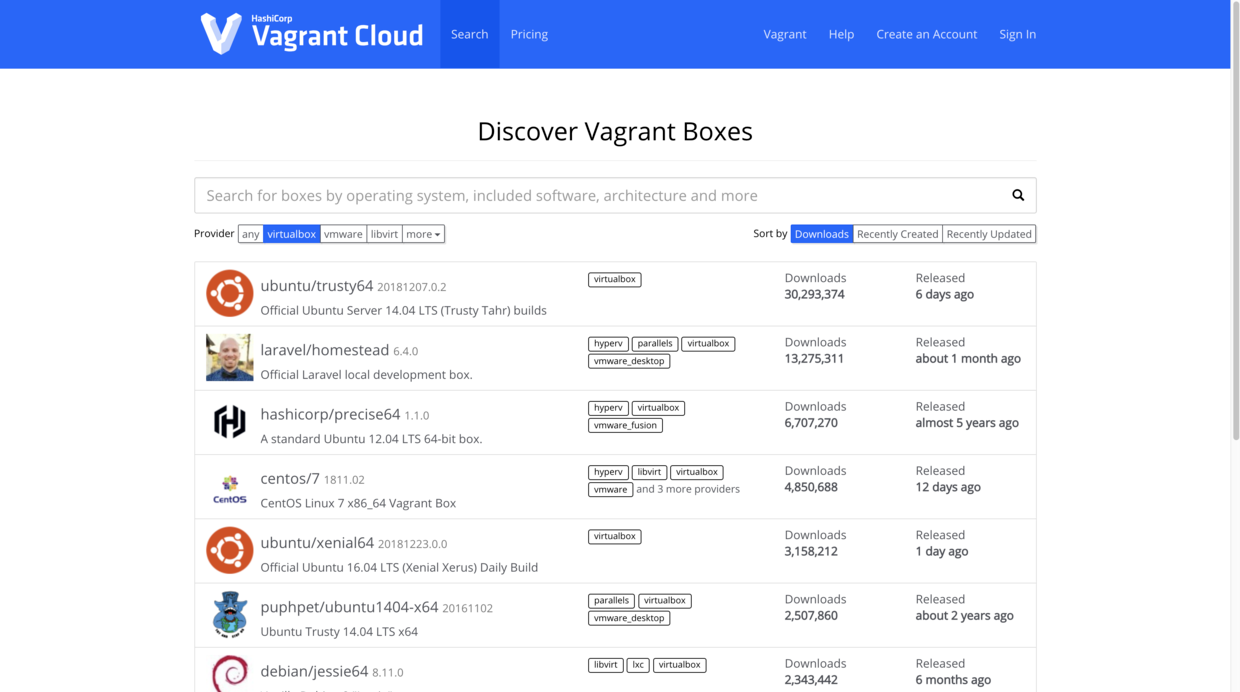Sort boxes by Recently Updated
Screen dimensions: 1240x692
989,234
